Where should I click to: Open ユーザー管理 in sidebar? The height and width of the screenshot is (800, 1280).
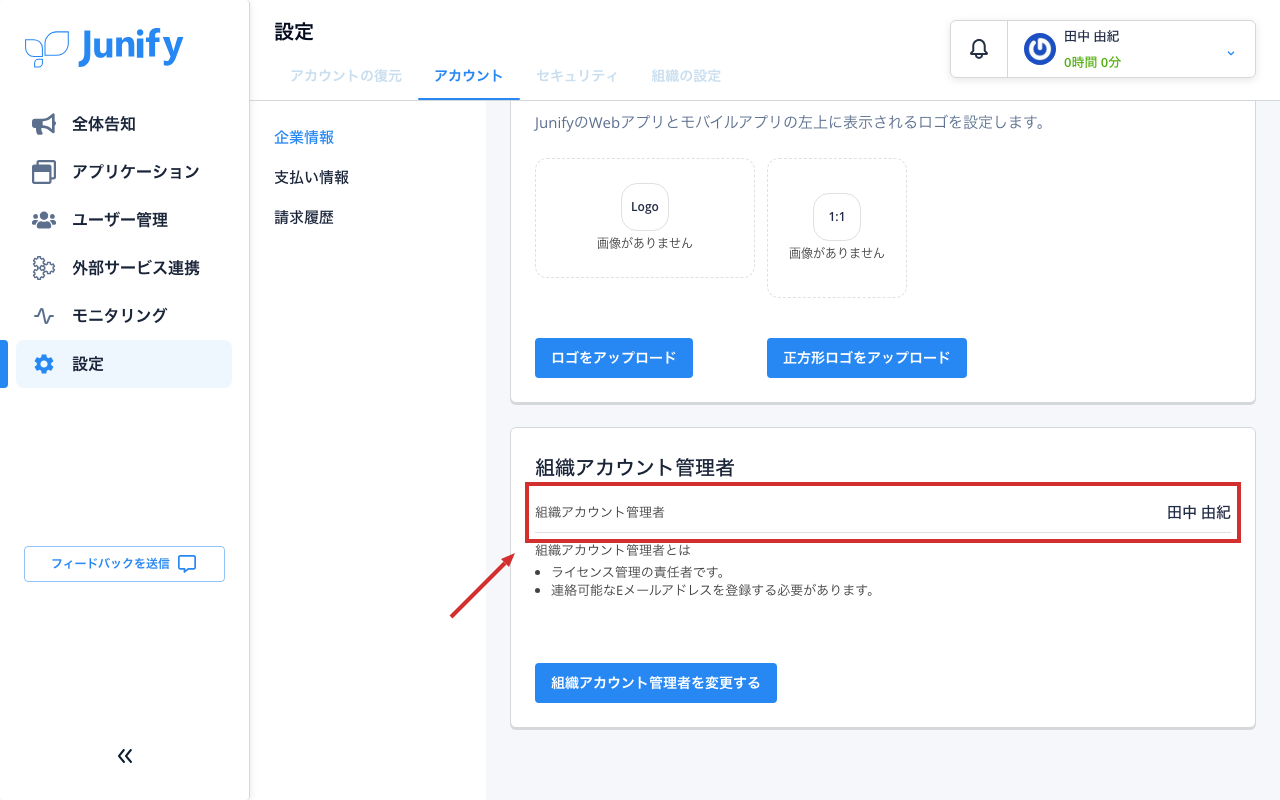click(124, 220)
